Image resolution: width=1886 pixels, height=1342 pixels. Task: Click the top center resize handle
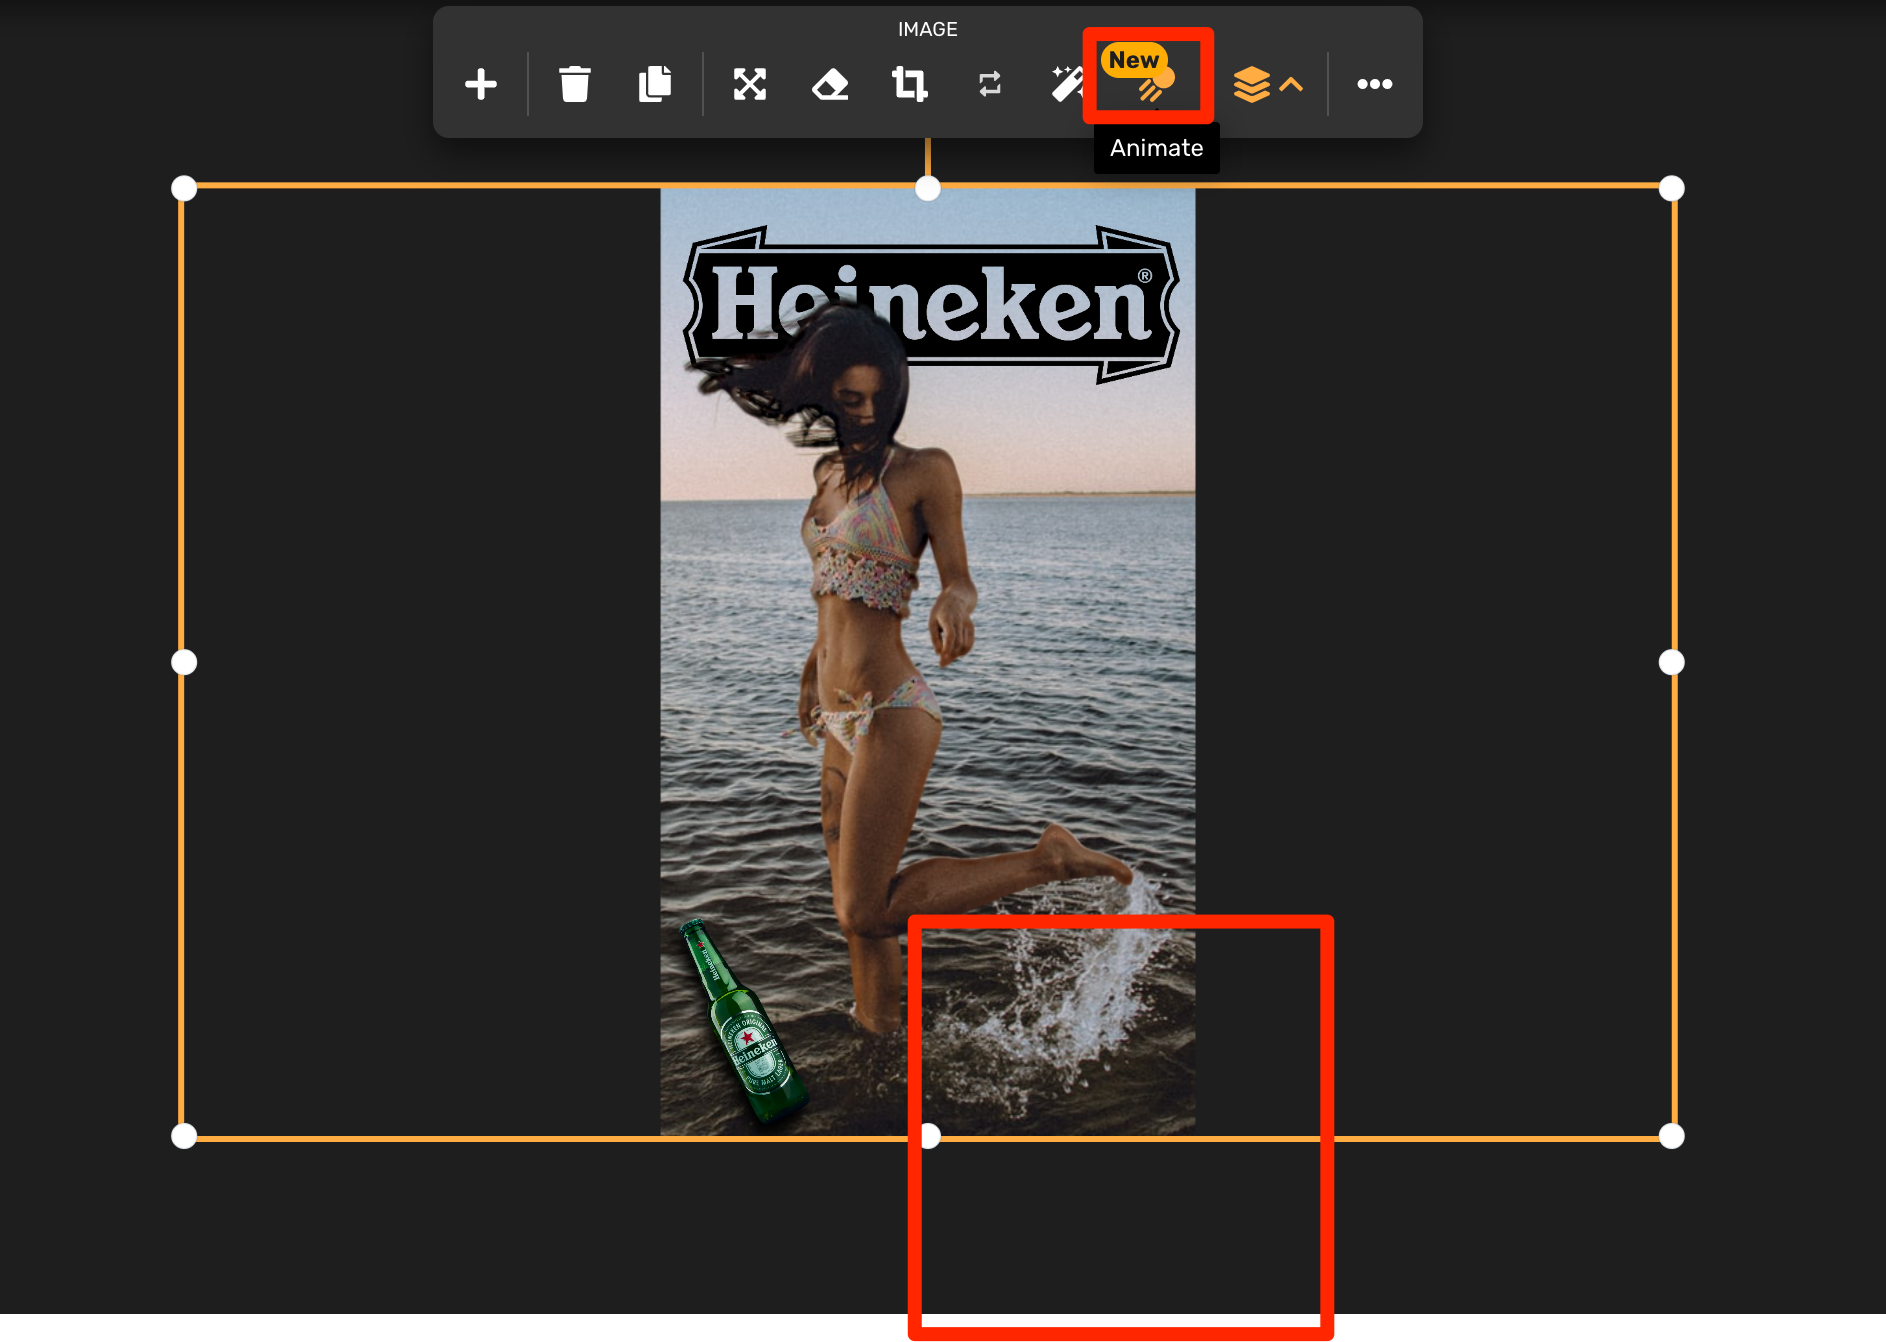928,188
